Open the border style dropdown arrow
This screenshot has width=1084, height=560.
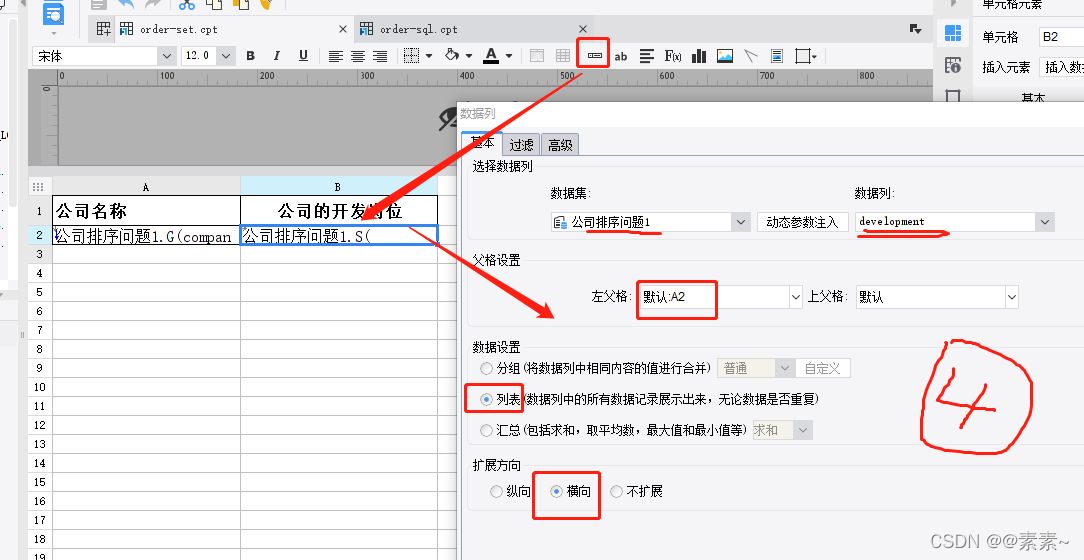(x=429, y=56)
